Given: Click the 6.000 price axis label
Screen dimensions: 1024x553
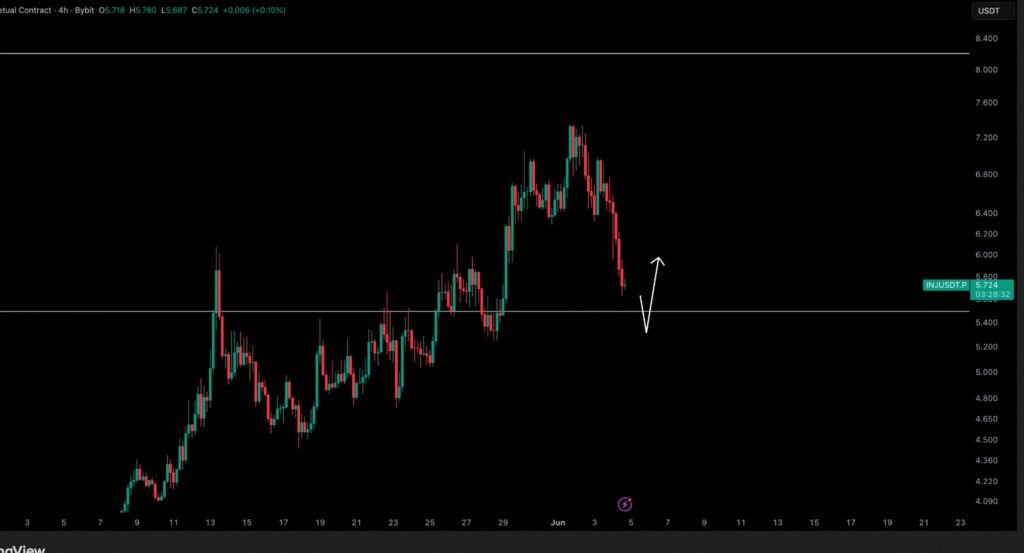Looking at the screenshot, I should (986, 255).
